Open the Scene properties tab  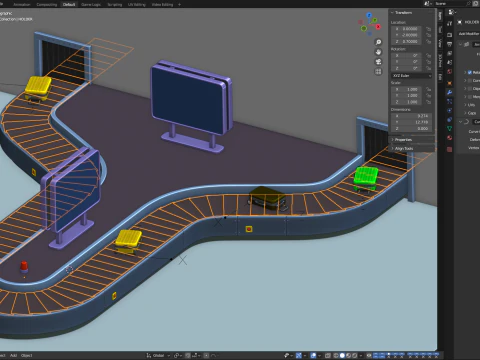tap(449, 62)
